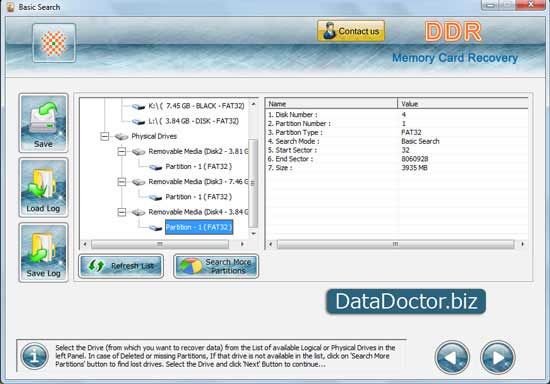Select L:\ 3.84 GB DISK FAT32 drive
550x384 pixels.
click(193, 121)
